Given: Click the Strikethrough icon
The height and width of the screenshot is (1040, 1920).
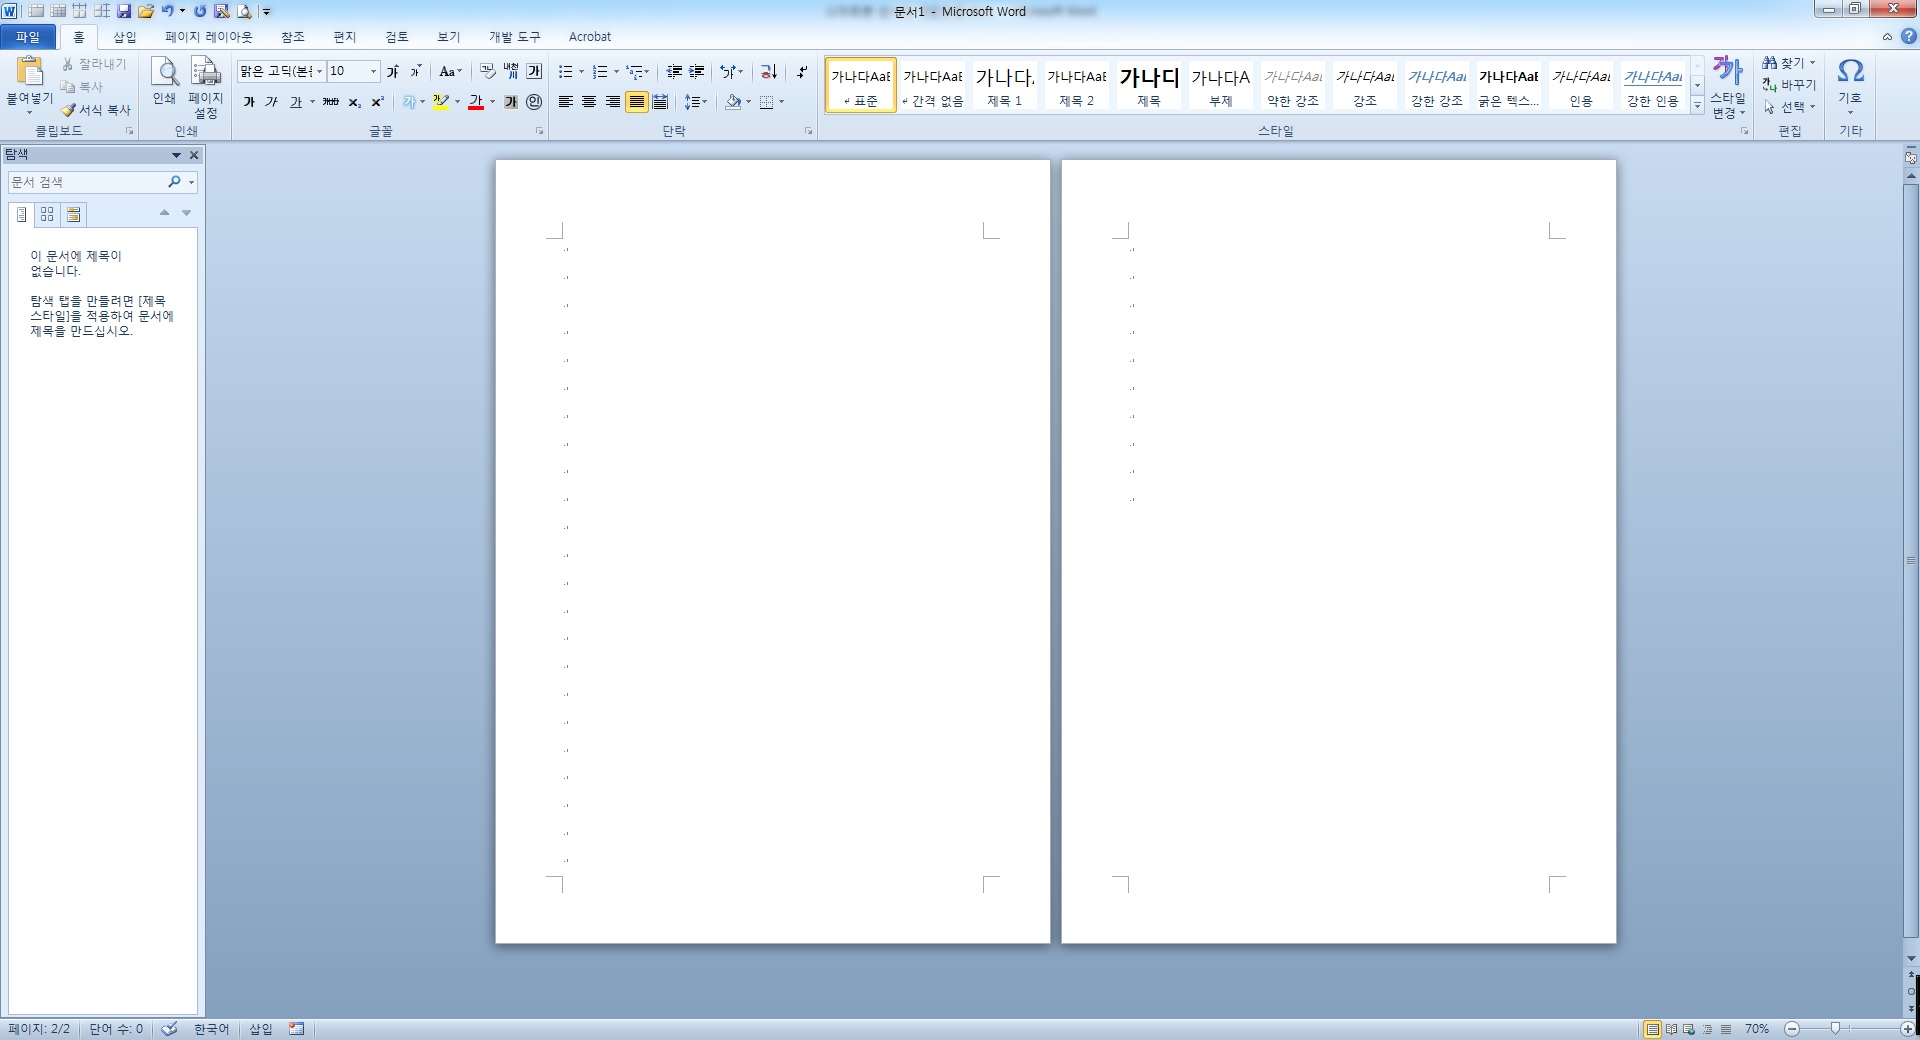Looking at the screenshot, I should (330, 102).
